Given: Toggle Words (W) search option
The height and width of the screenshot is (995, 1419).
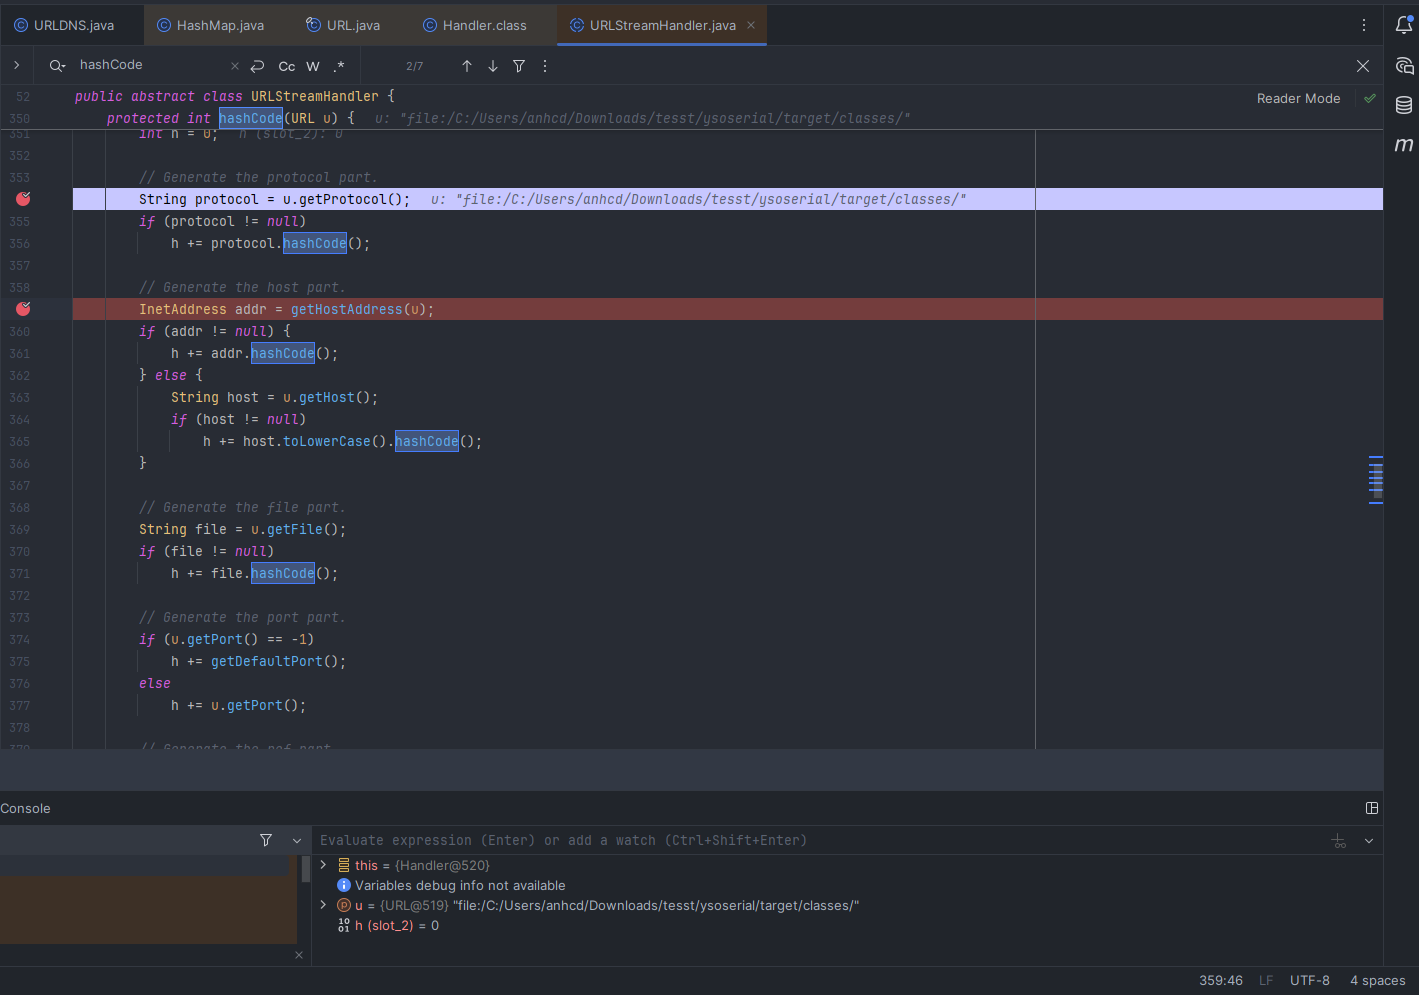Looking at the screenshot, I should click(x=313, y=66).
